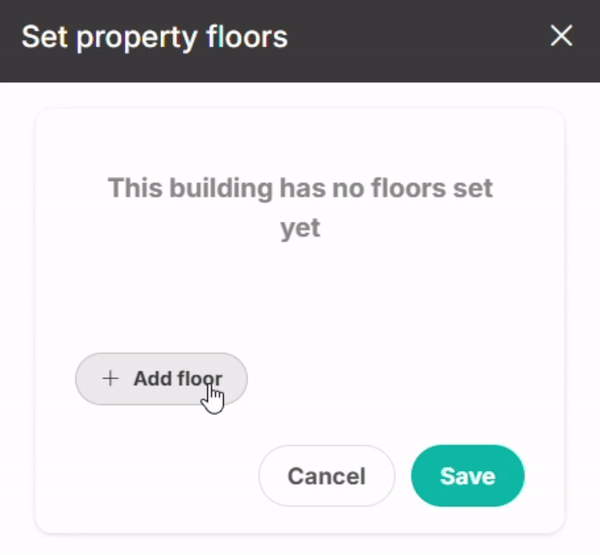Cancel the floor changes

pos(326,476)
